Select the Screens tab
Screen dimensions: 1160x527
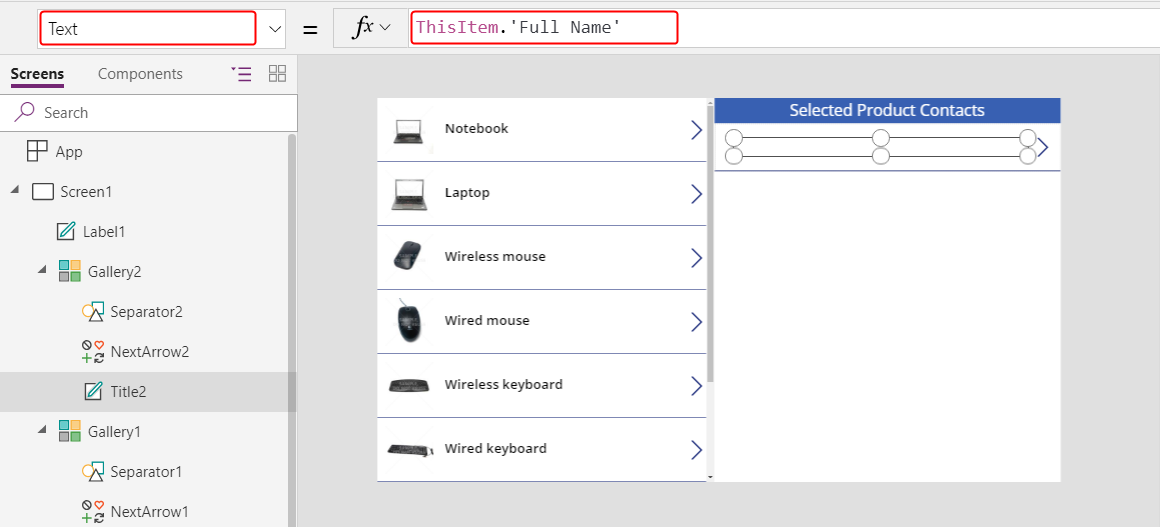coord(37,74)
